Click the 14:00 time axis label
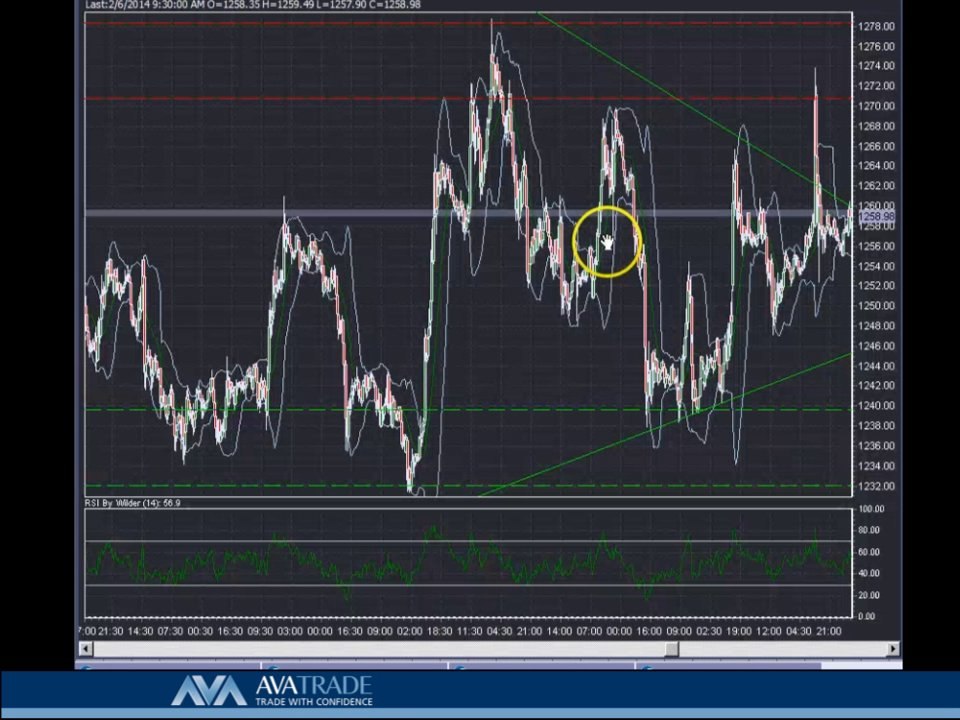The width and height of the screenshot is (960, 720). click(x=559, y=631)
